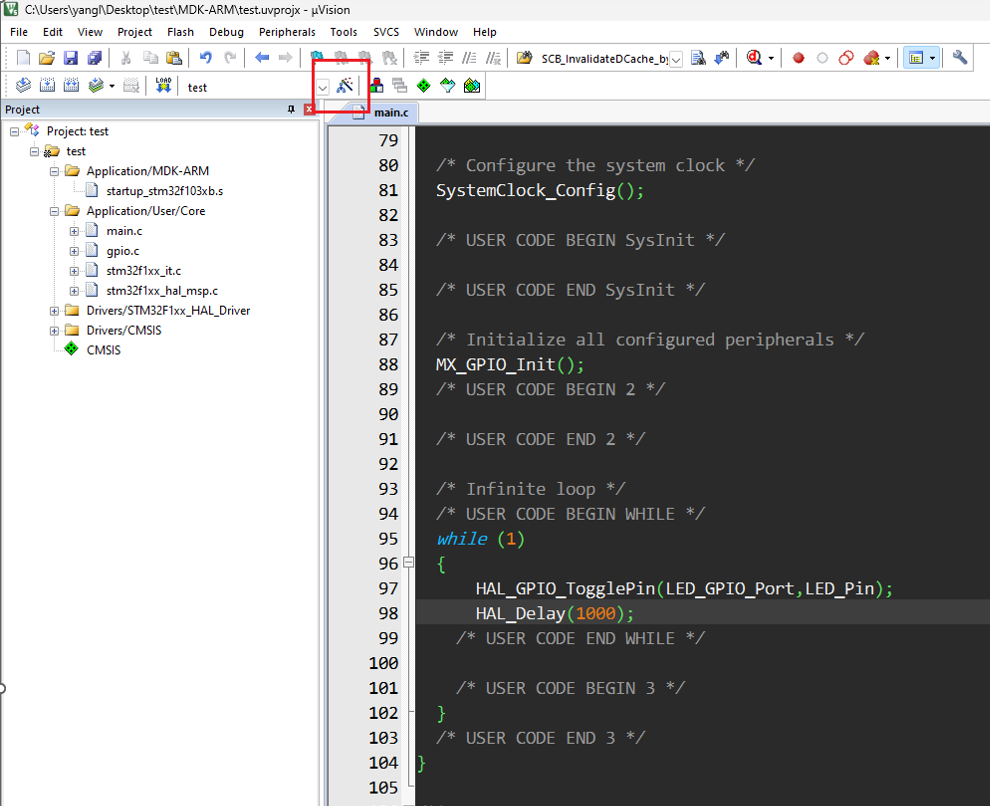
Task: Open the Project menu
Action: coord(134,32)
